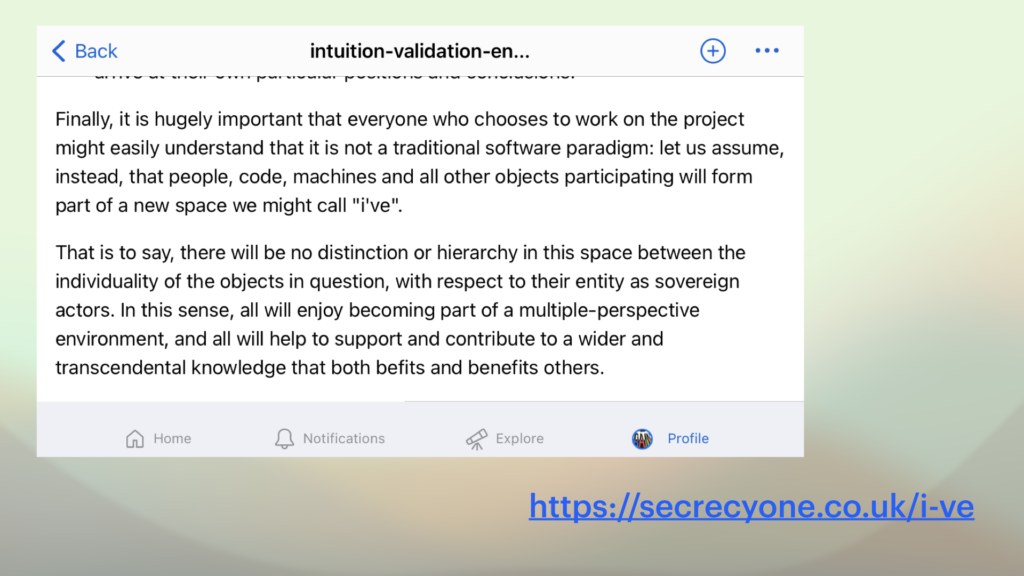Screen dimensions: 1024x576
Task: Tap the Back chevron arrow
Action: click(x=59, y=51)
